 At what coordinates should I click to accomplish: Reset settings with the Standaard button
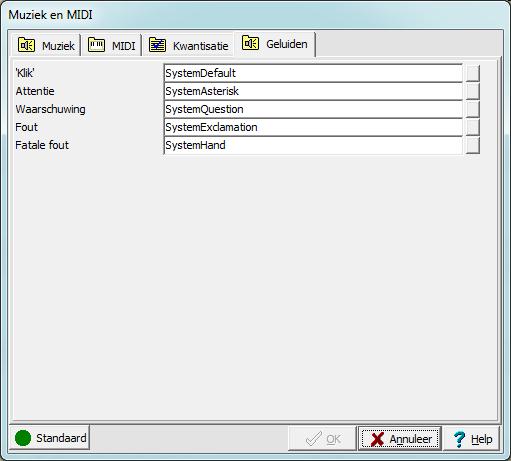pos(50,438)
